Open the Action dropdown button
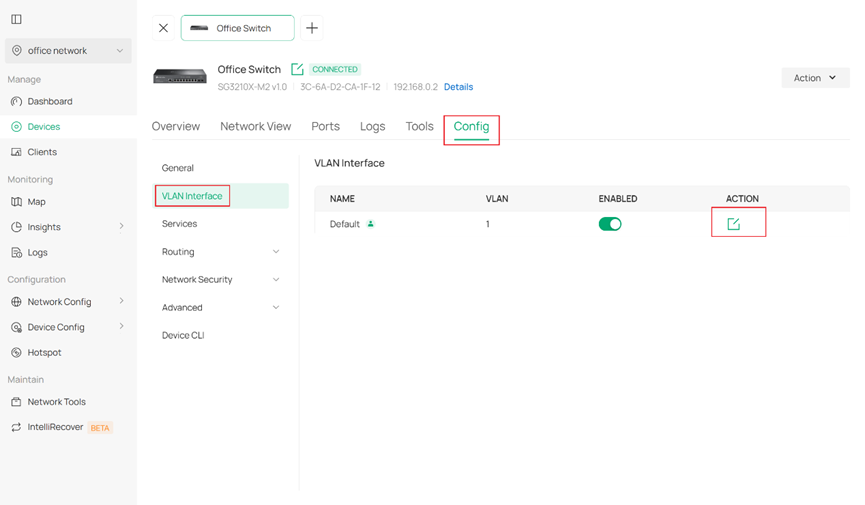 click(815, 78)
